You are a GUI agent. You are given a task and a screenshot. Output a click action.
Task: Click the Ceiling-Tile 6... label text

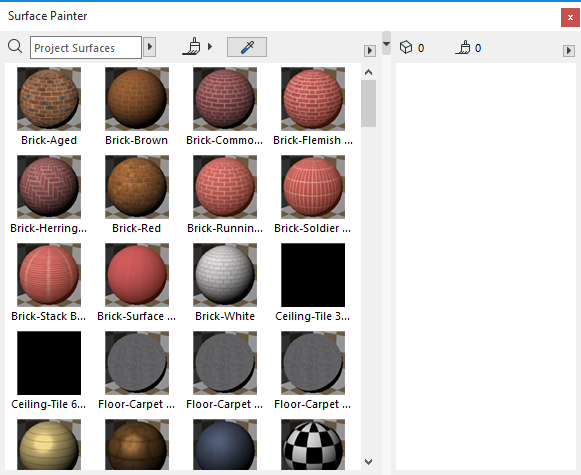49,404
